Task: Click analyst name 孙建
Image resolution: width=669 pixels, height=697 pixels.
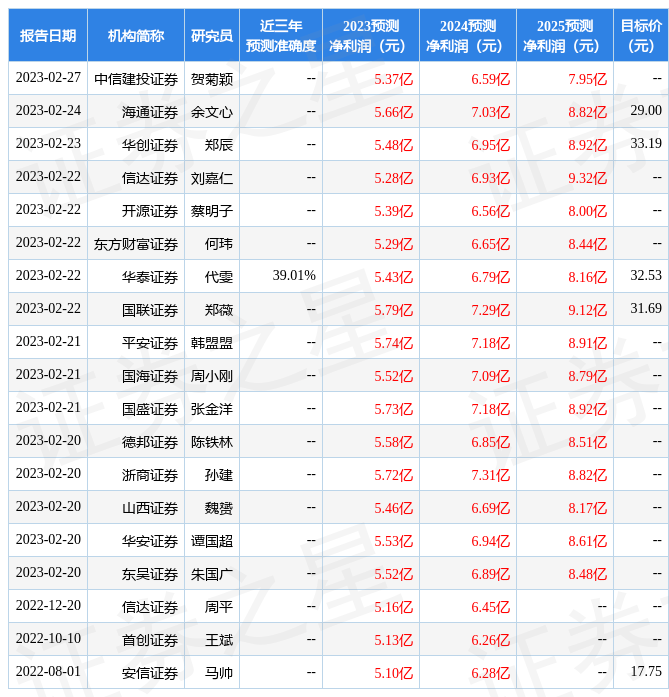Action: (219, 475)
